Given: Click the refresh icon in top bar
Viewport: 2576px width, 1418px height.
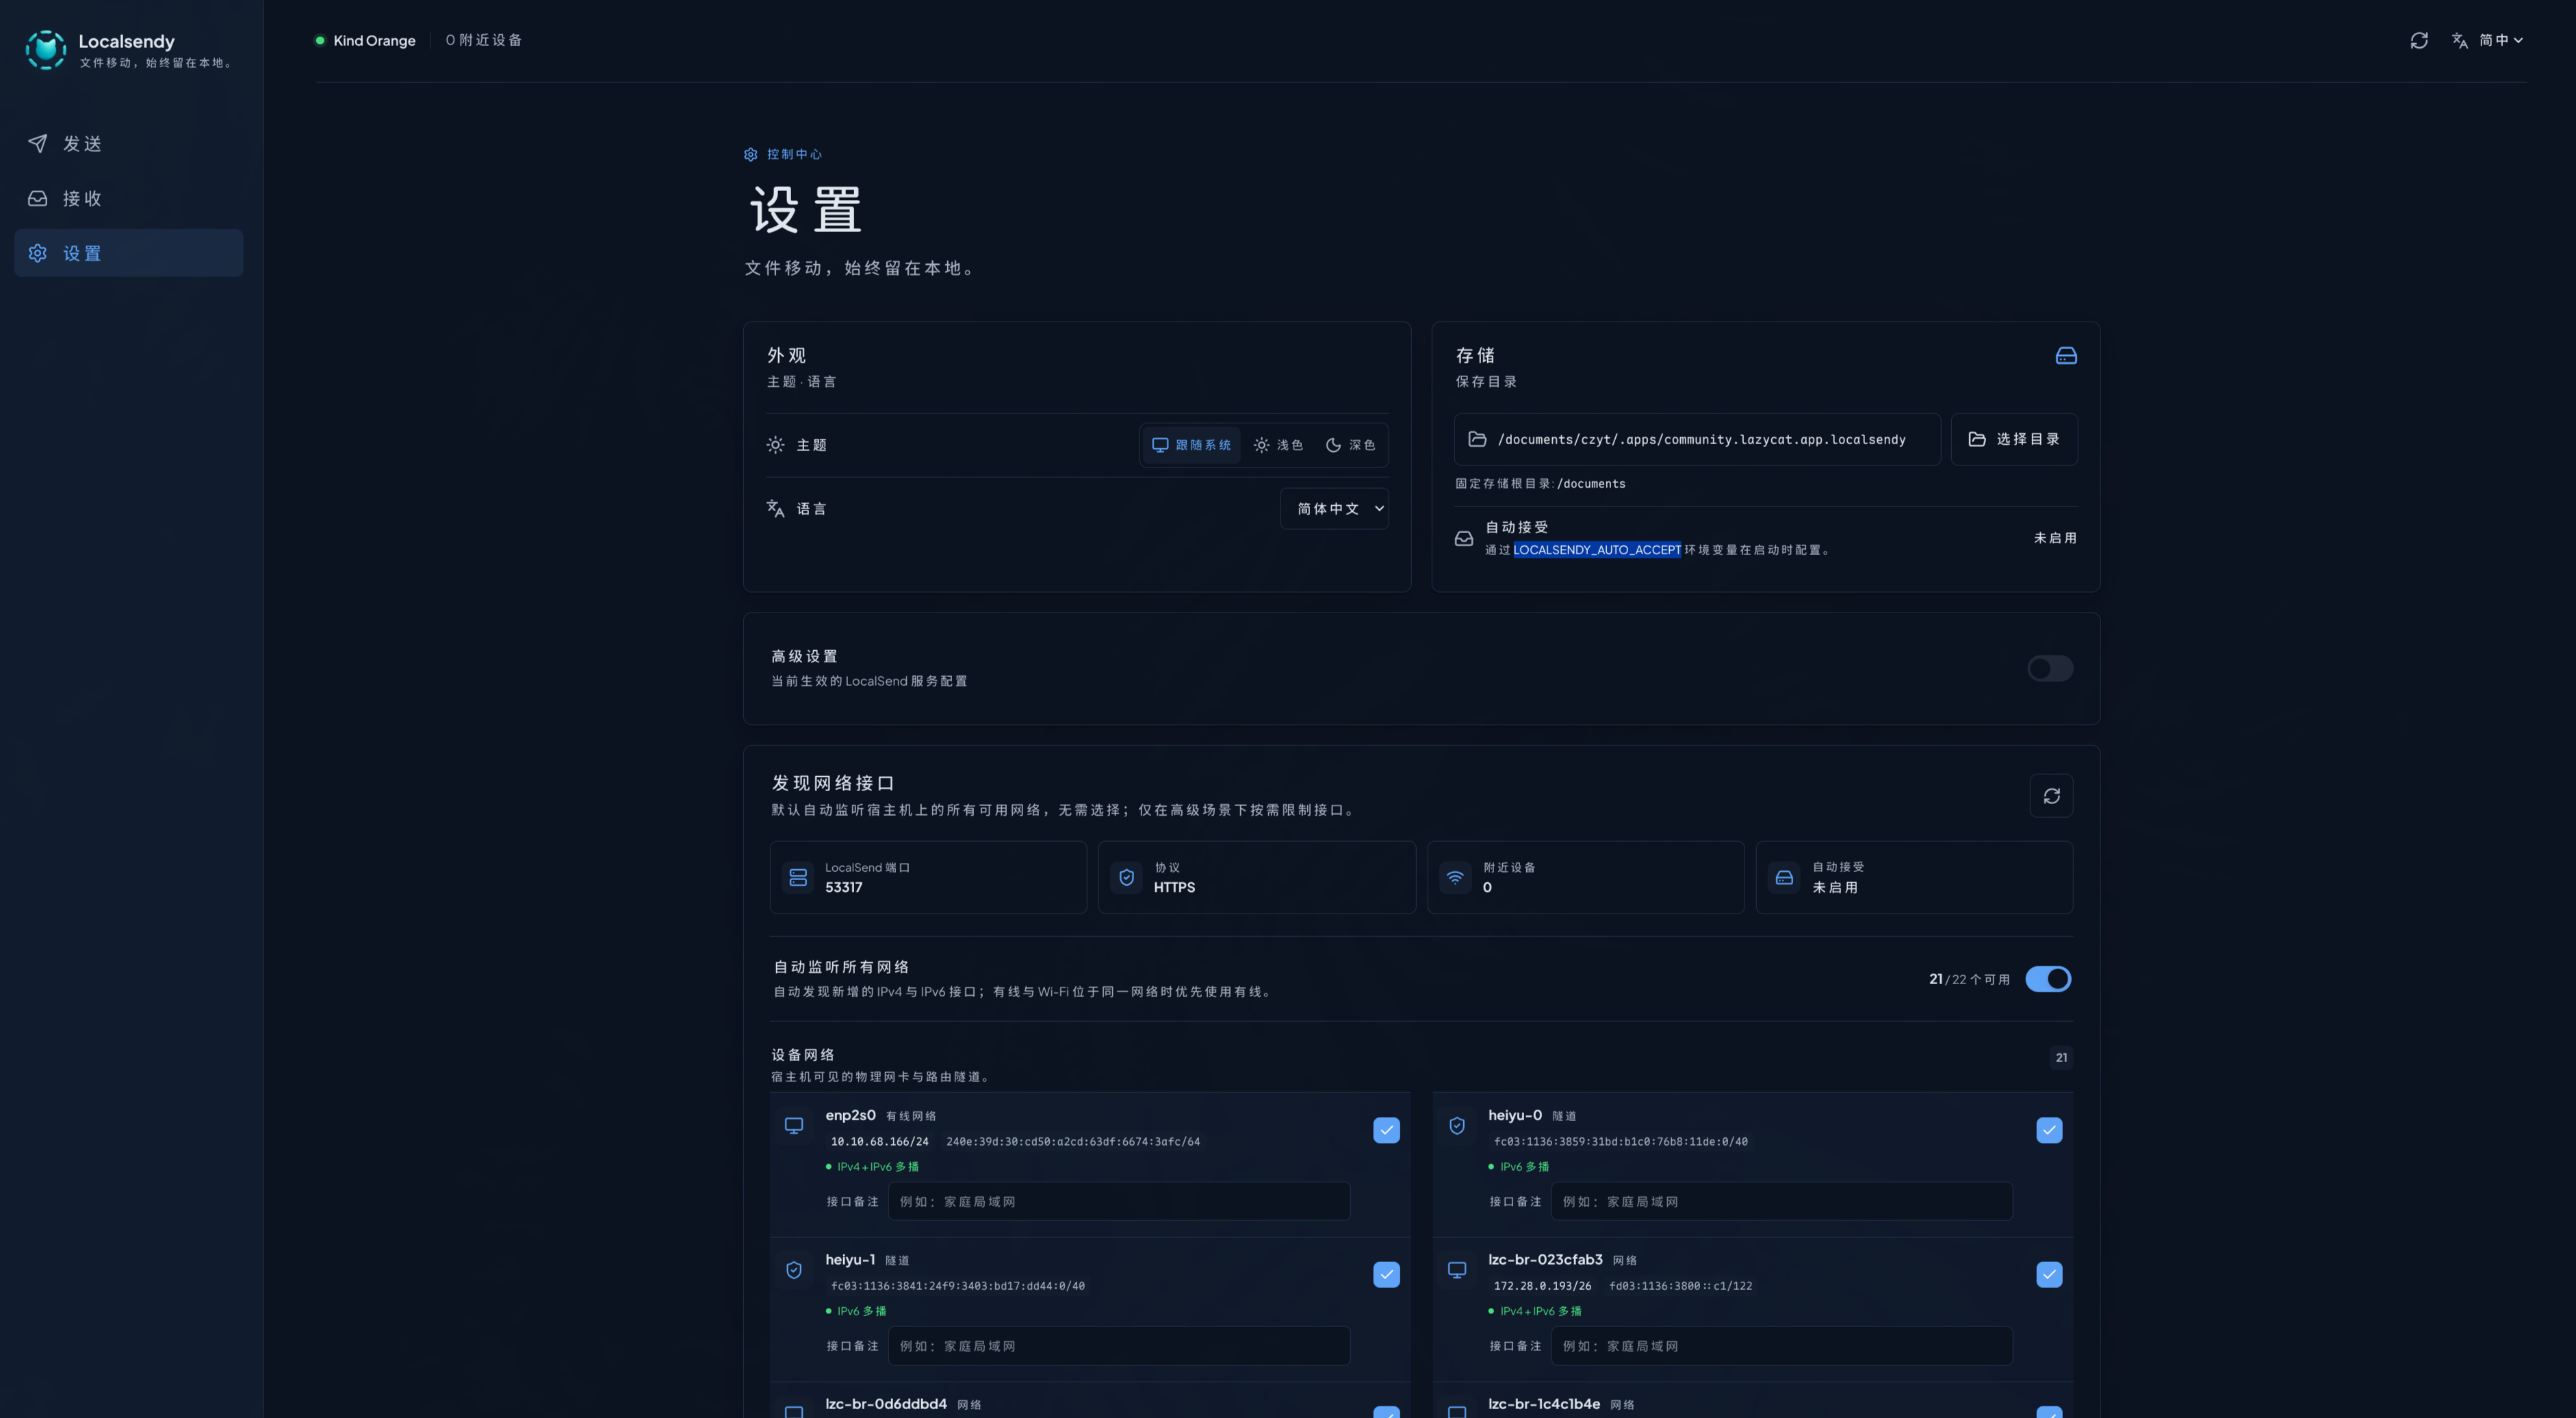Looking at the screenshot, I should coord(2419,40).
